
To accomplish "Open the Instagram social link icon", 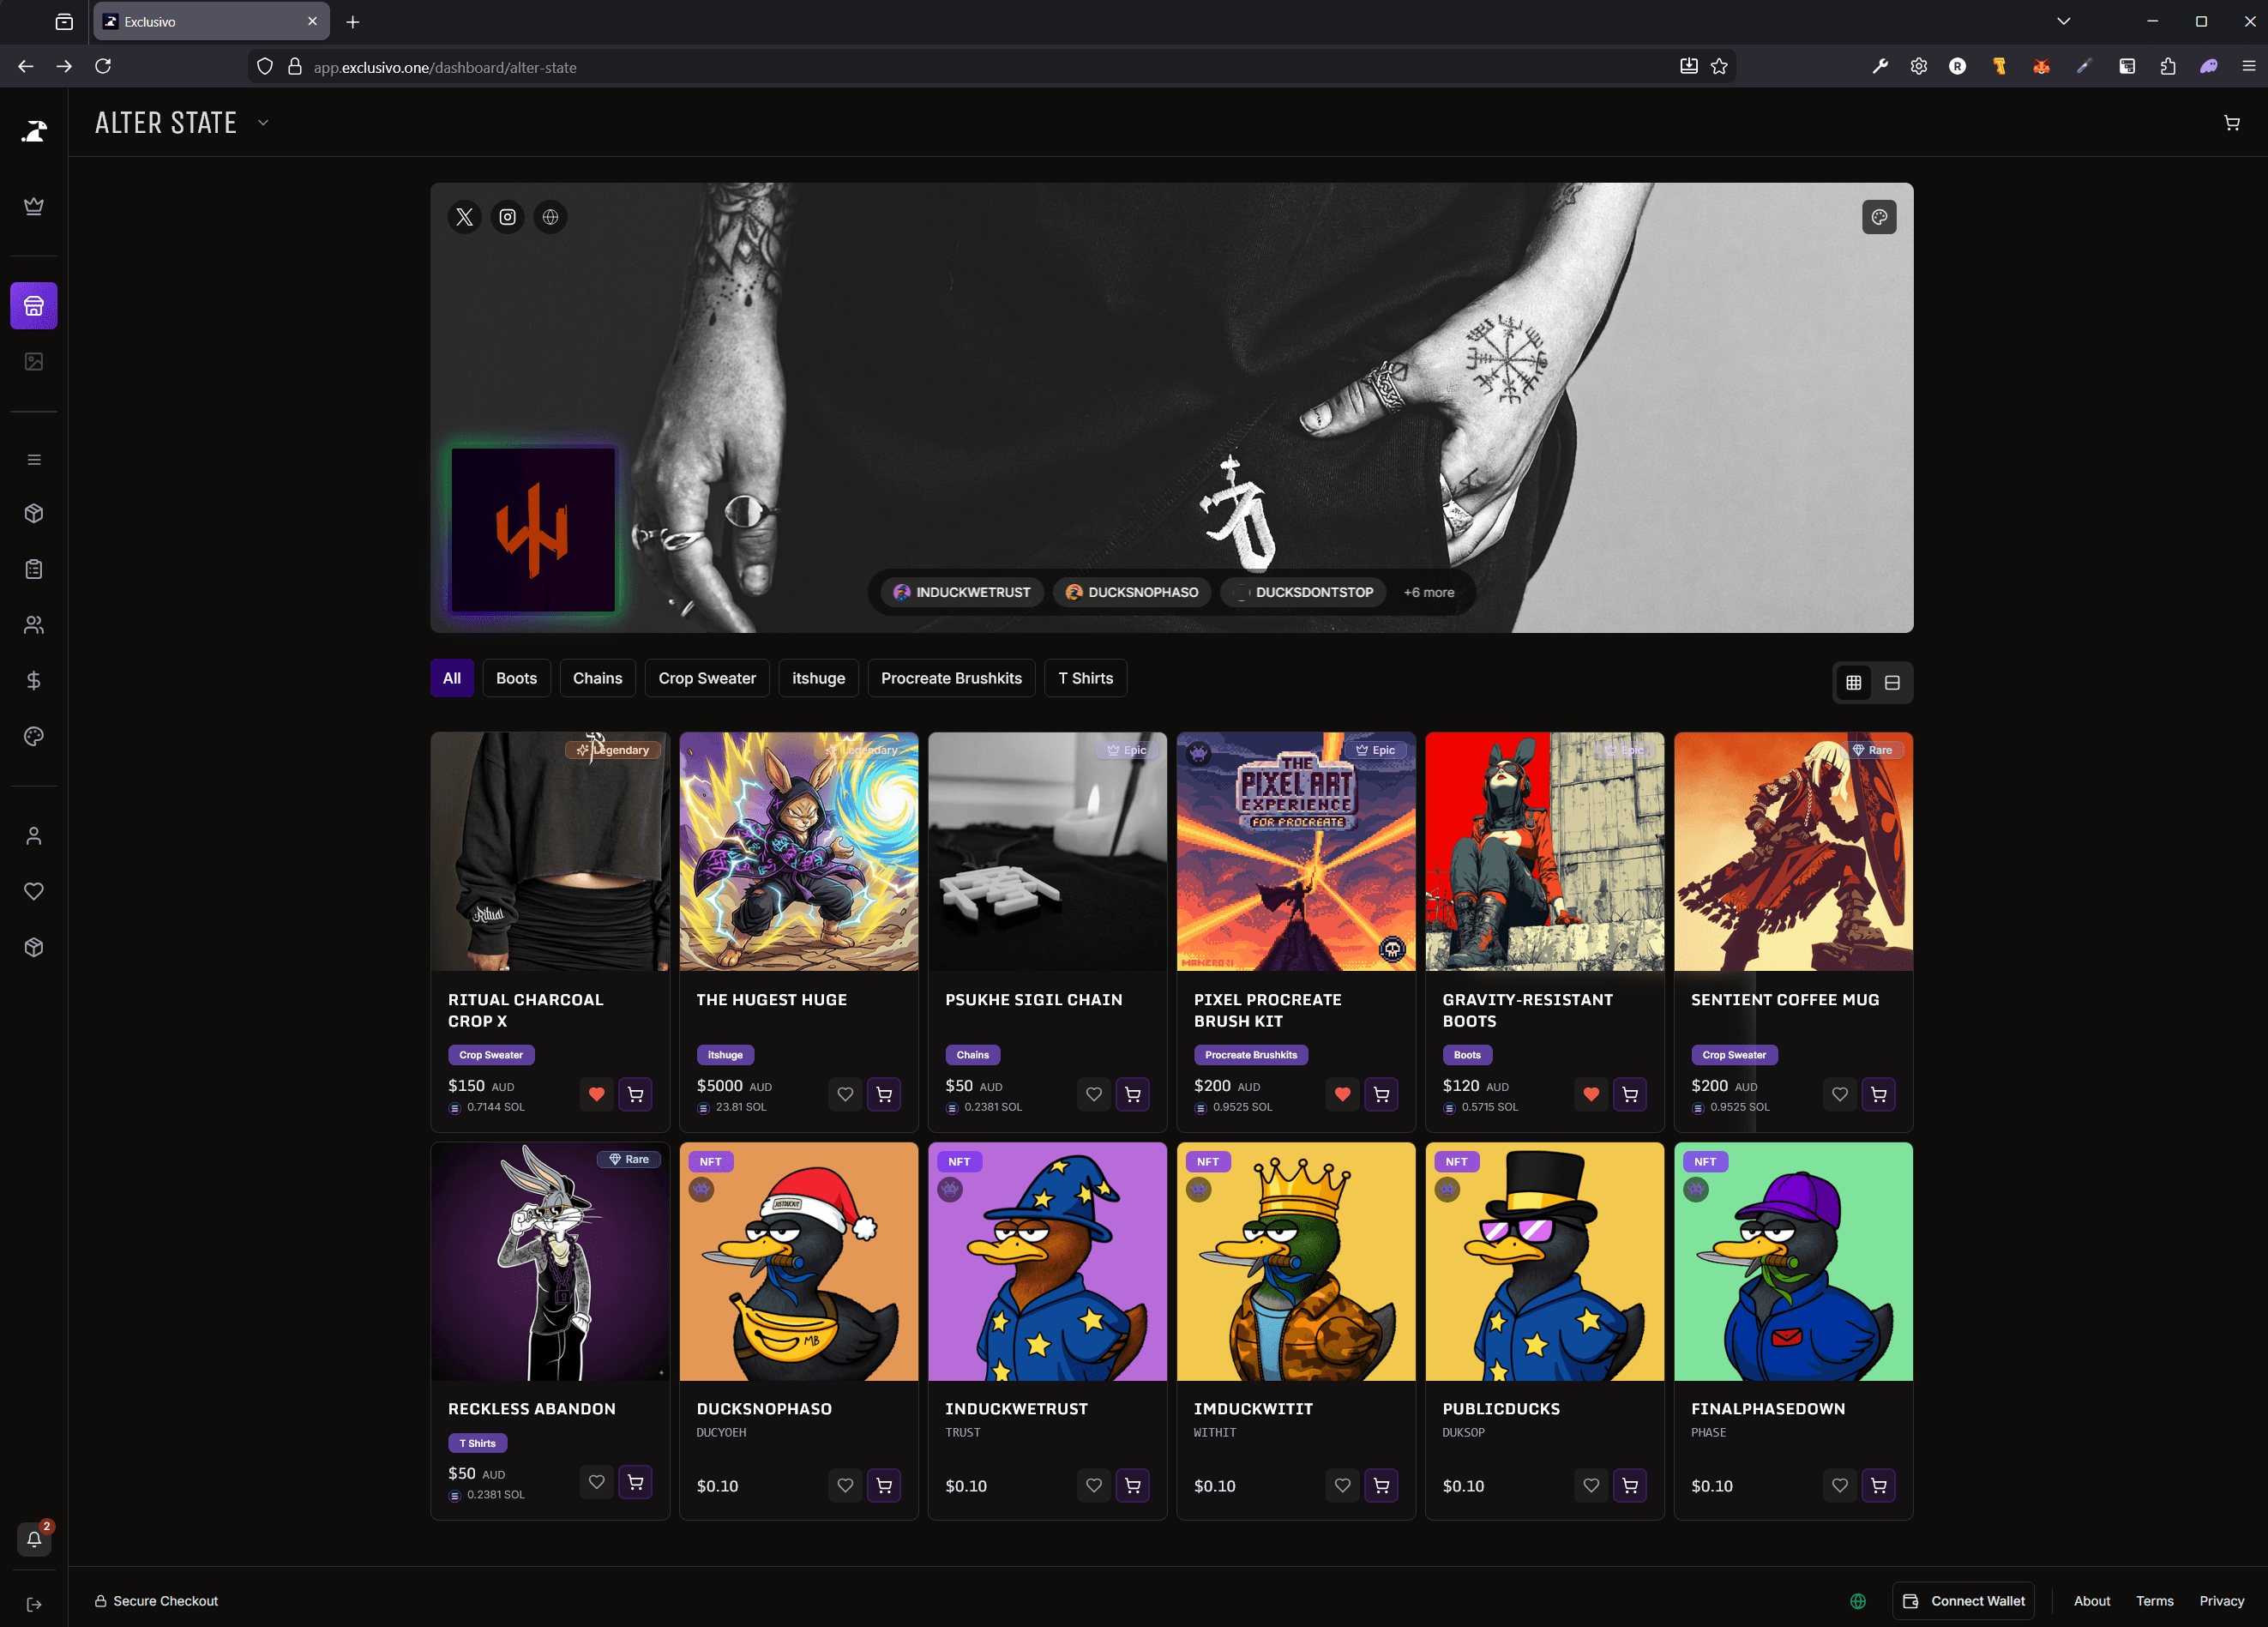I will point(507,217).
